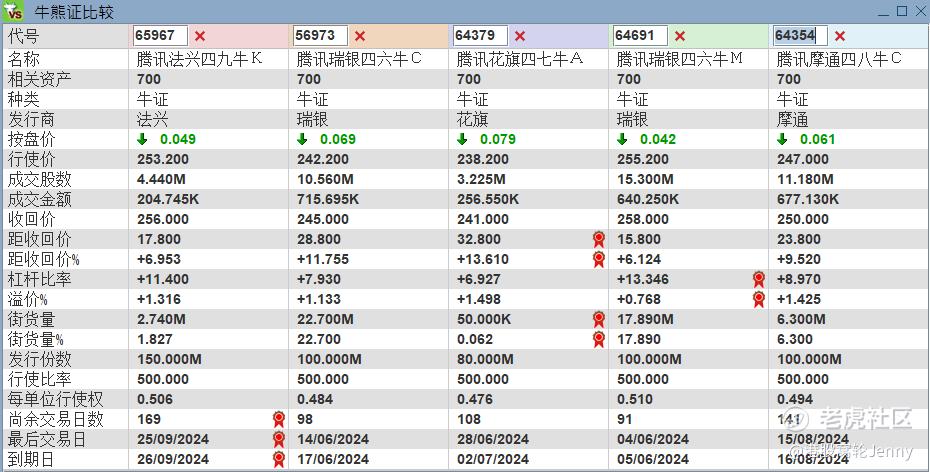The height and width of the screenshot is (472, 930).
Task: Click the issuer cell 法兴
Action: 152,120
